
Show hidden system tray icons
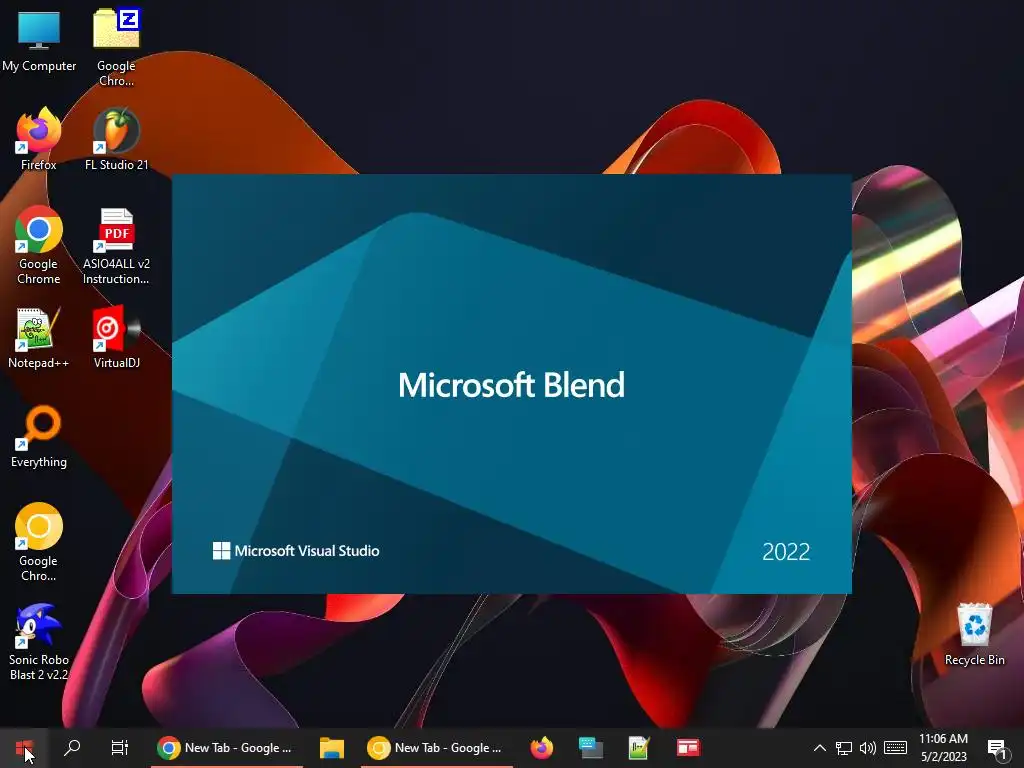(820, 748)
